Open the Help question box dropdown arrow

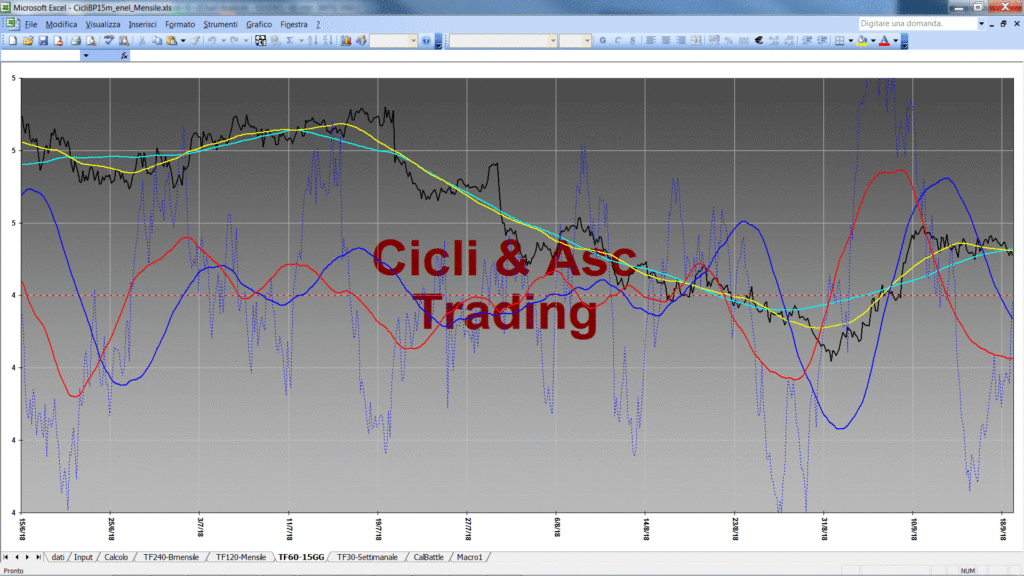[x=981, y=24]
